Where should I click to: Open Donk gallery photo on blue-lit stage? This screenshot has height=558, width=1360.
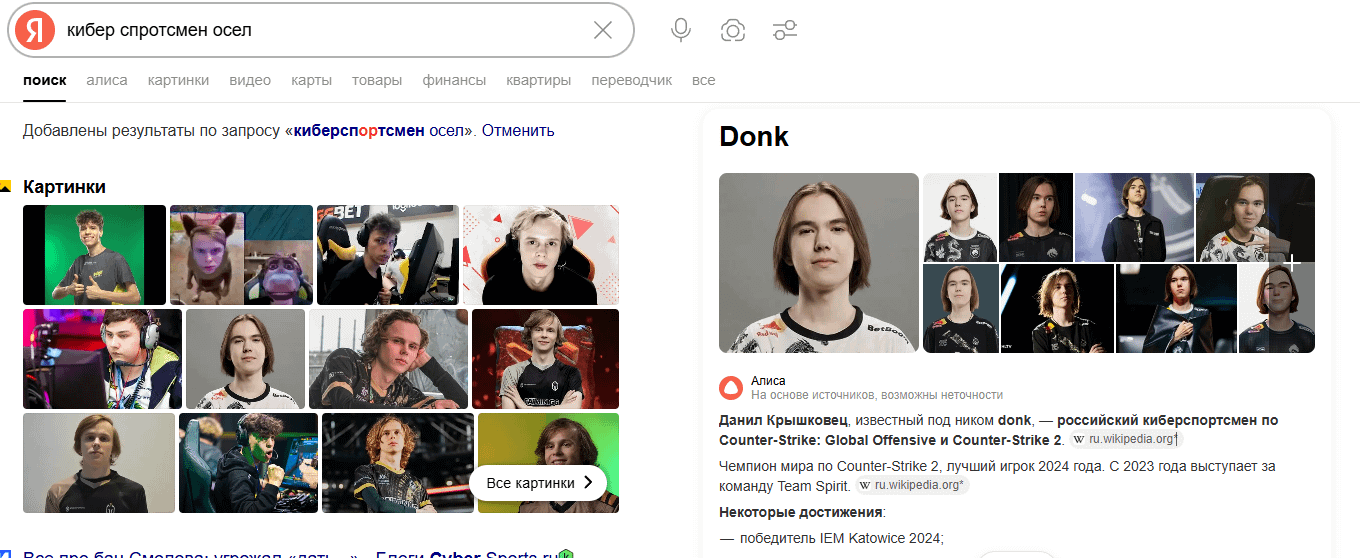[x=1134, y=217]
